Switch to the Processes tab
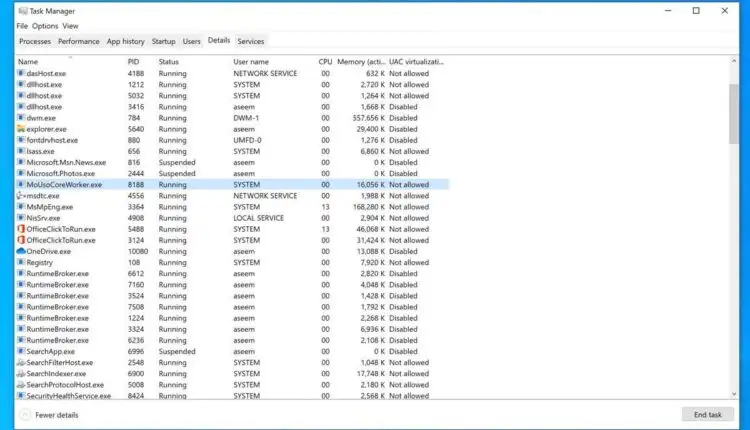The width and height of the screenshot is (750, 430). click(x=35, y=41)
